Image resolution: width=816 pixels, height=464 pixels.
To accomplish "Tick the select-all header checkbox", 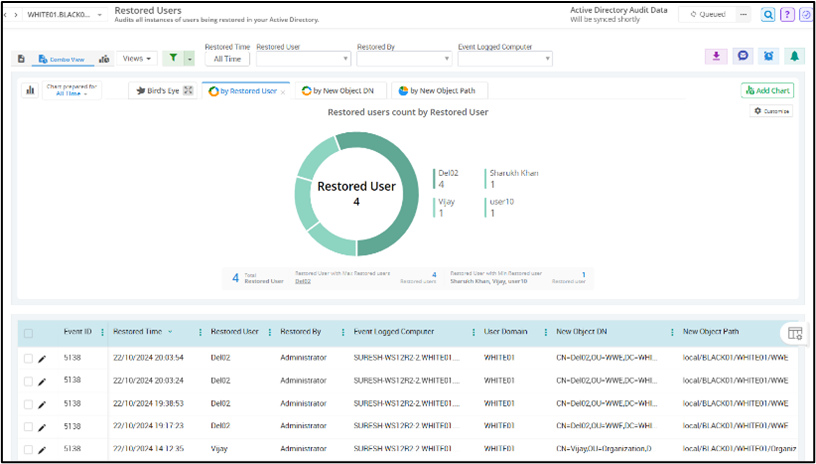I will [28, 333].
